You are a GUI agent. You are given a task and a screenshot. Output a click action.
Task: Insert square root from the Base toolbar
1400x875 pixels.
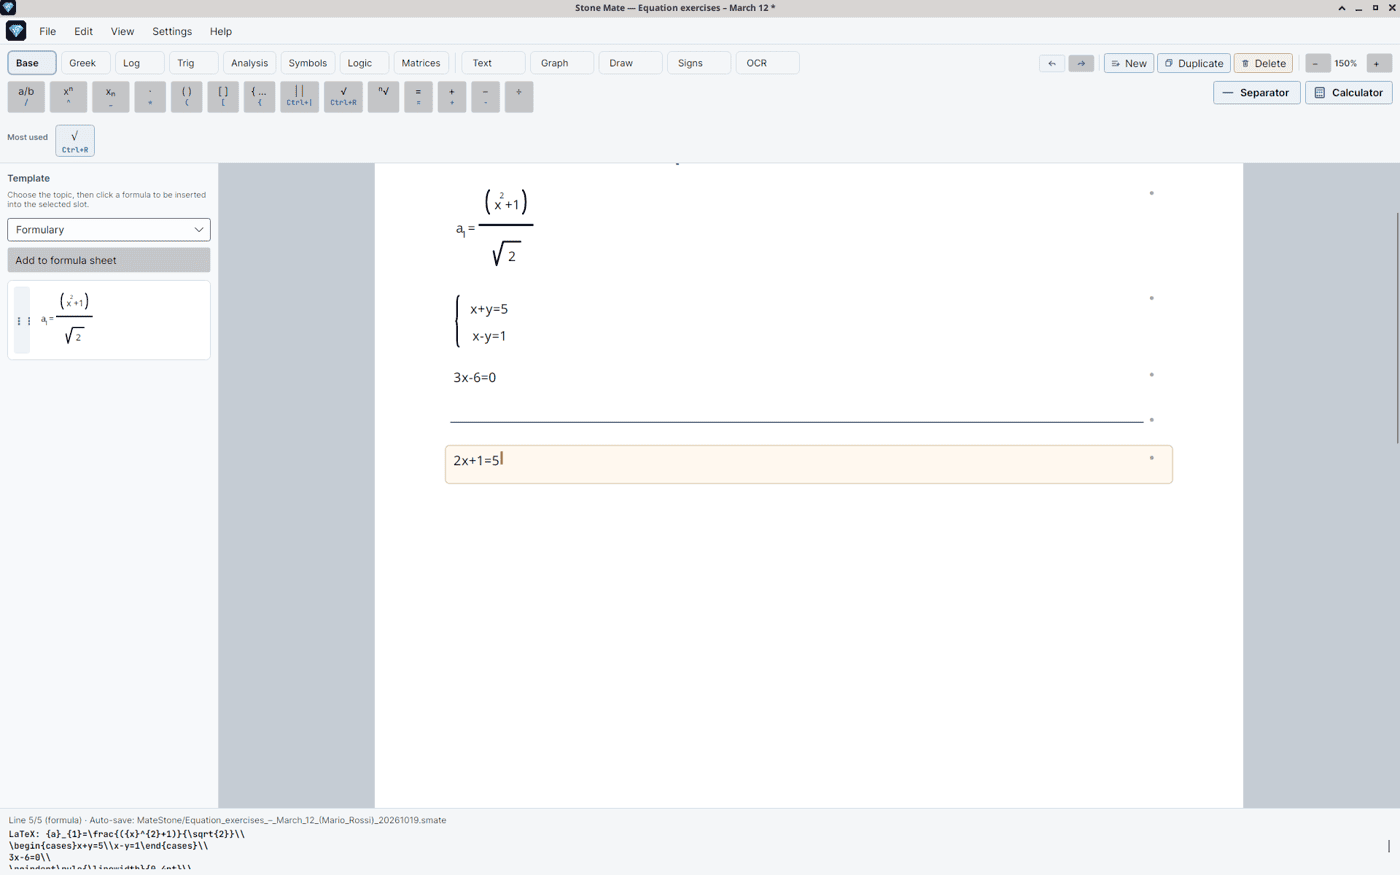click(343, 96)
